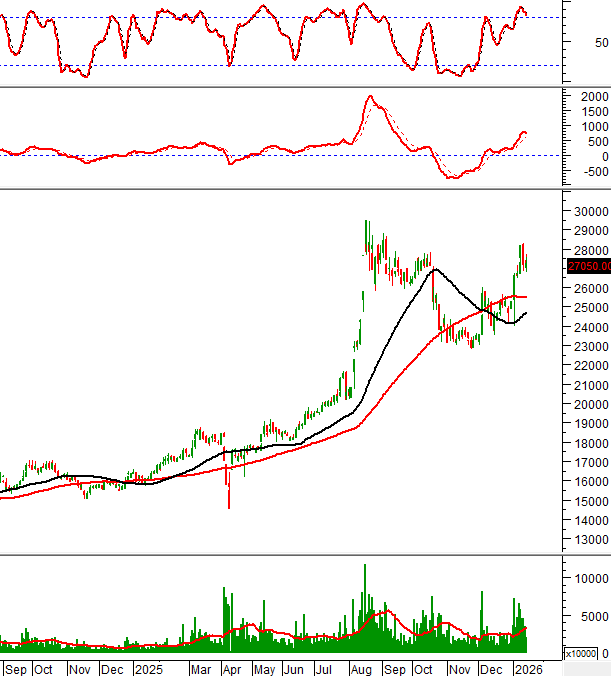Click the 5000 level on the volume axis
Image resolution: width=611 pixels, height=676 pixels.
coord(588,616)
